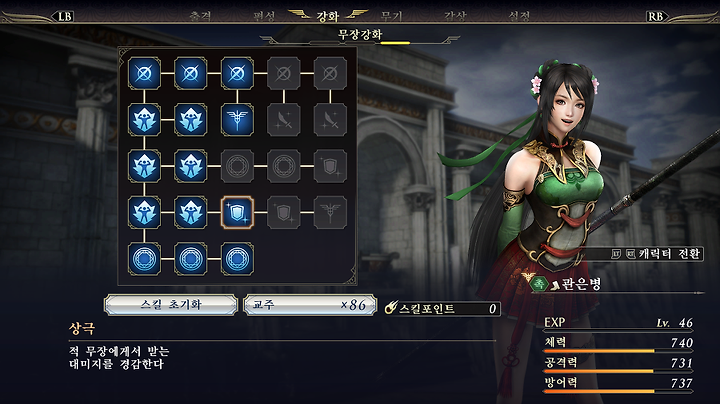Viewport: 720px width, 404px height.
Task: Switch to the 출격 tab
Action: [x=200, y=16]
